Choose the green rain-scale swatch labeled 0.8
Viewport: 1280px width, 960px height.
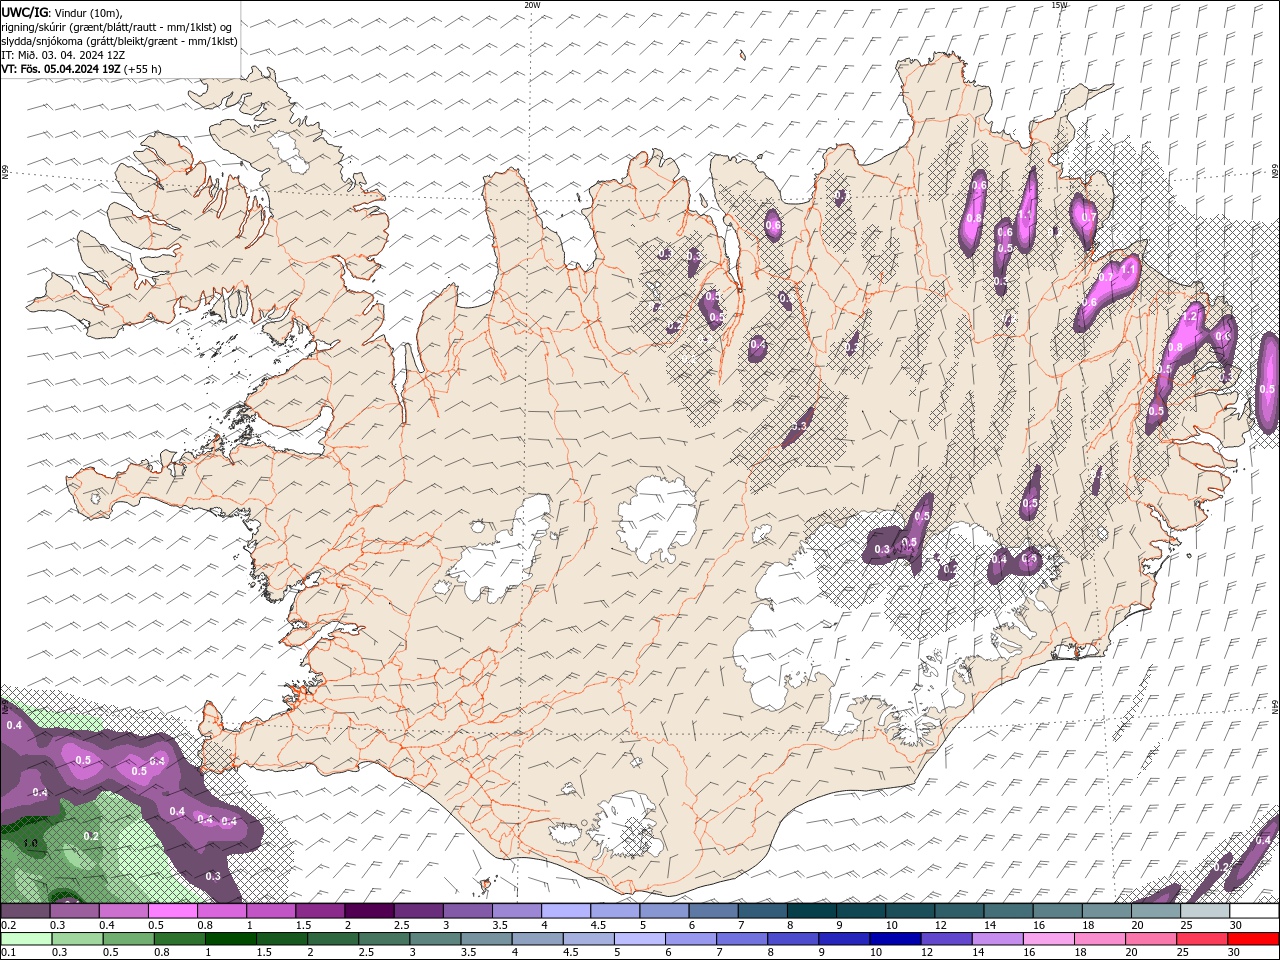[179, 939]
